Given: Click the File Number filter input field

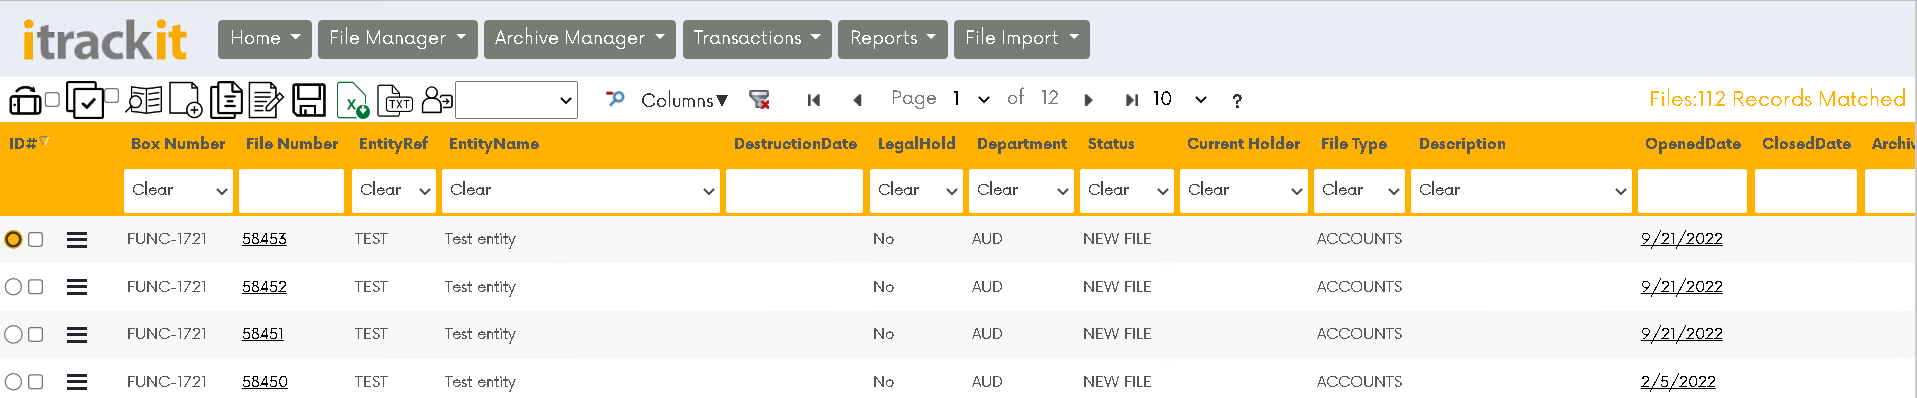Looking at the screenshot, I should point(292,190).
